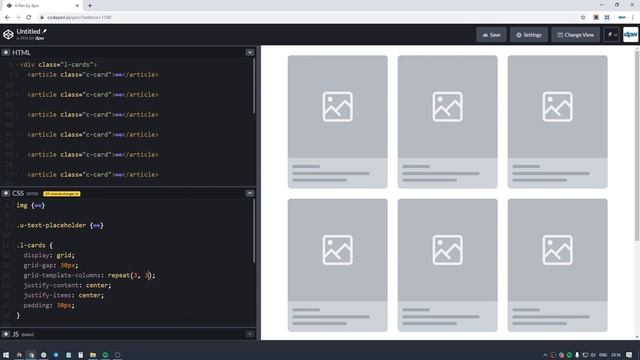This screenshot has width=640, height=360.
Task: Open the volume tray icon
Action: pyautogui.click(x=593, y=355)
